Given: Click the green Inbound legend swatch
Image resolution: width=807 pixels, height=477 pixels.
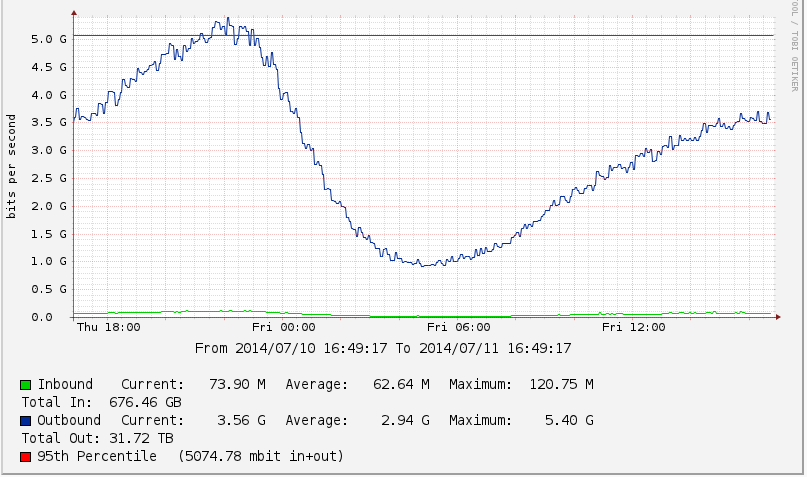Looking at the screenshot, I should (x=25, y=385).
